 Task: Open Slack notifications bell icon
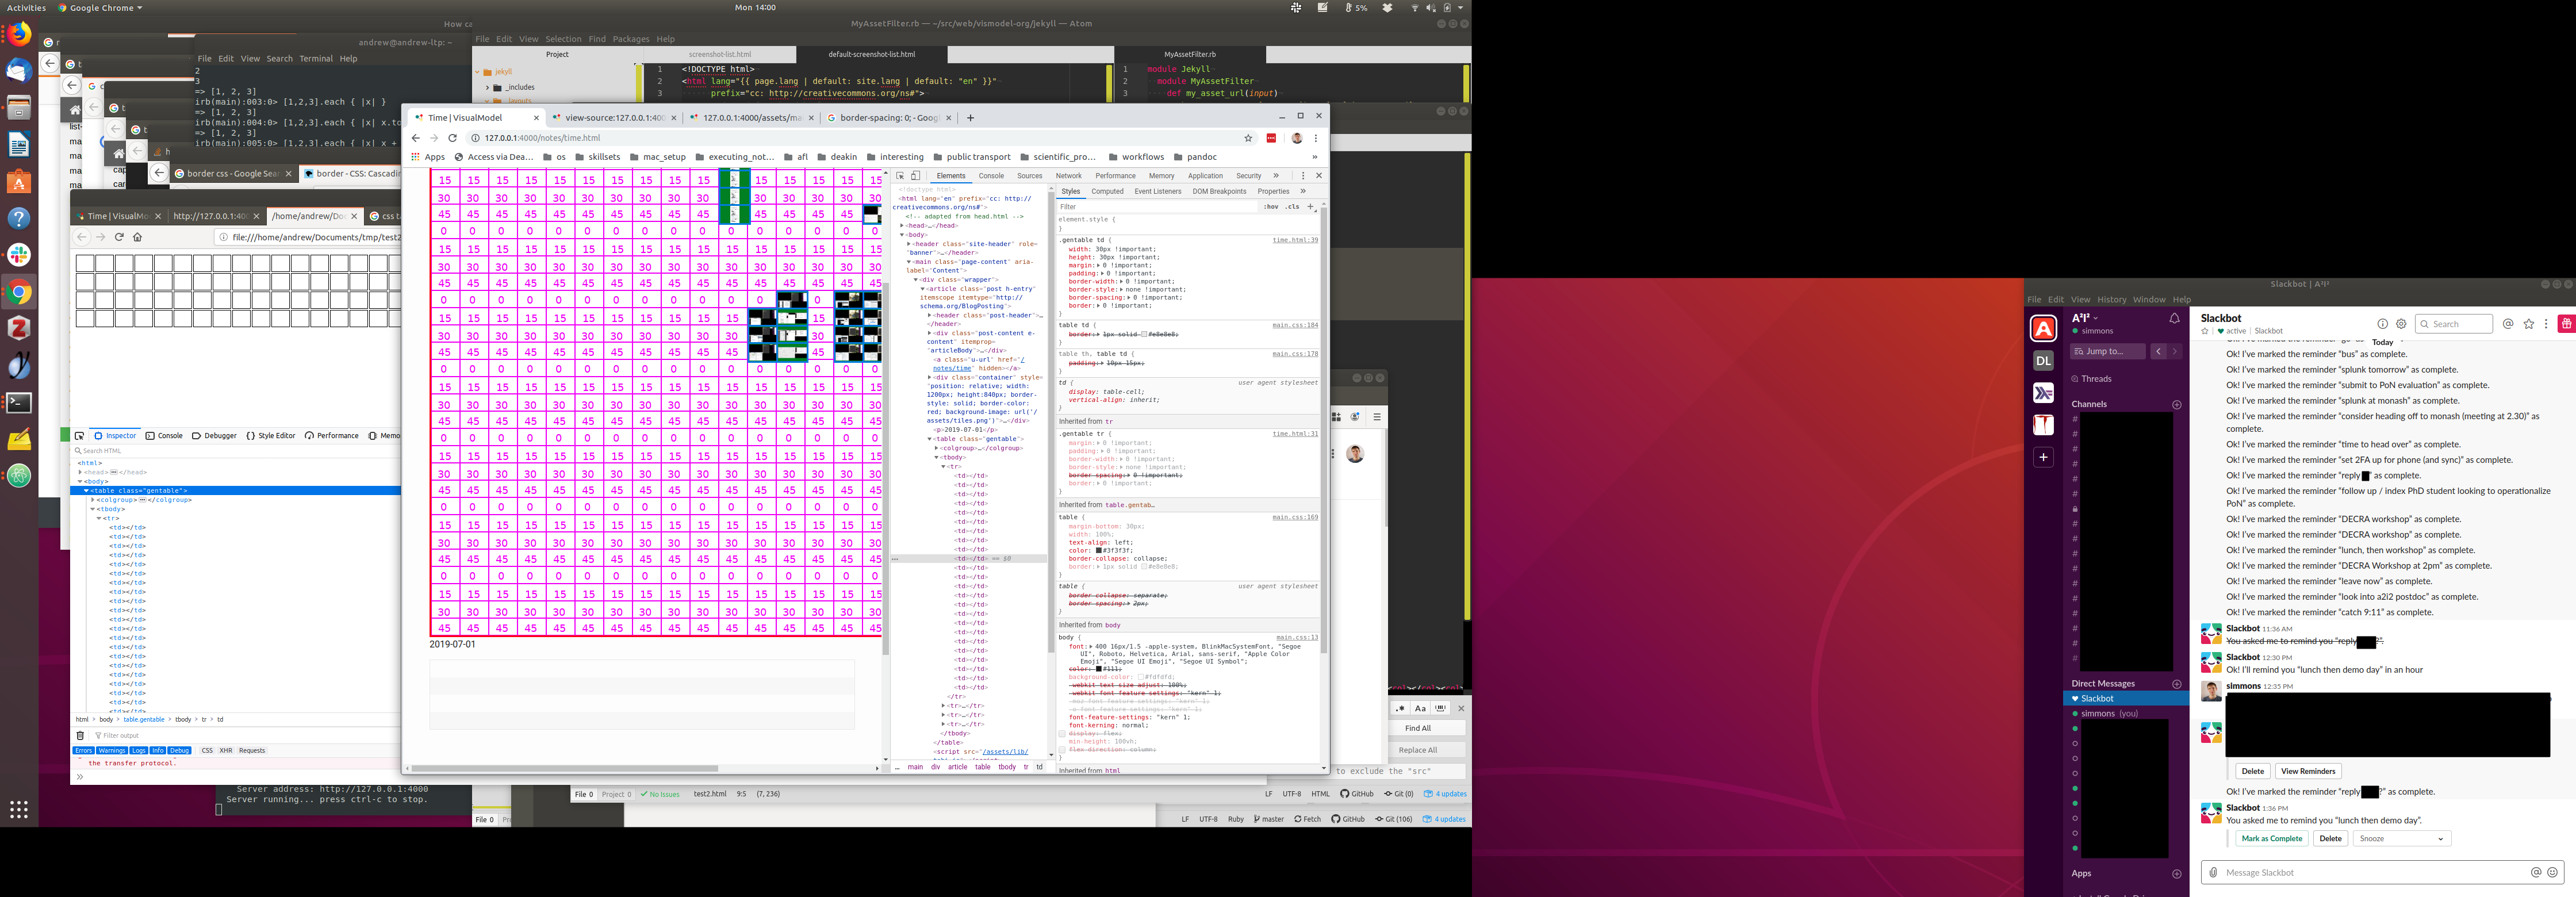click(2174, 319)
